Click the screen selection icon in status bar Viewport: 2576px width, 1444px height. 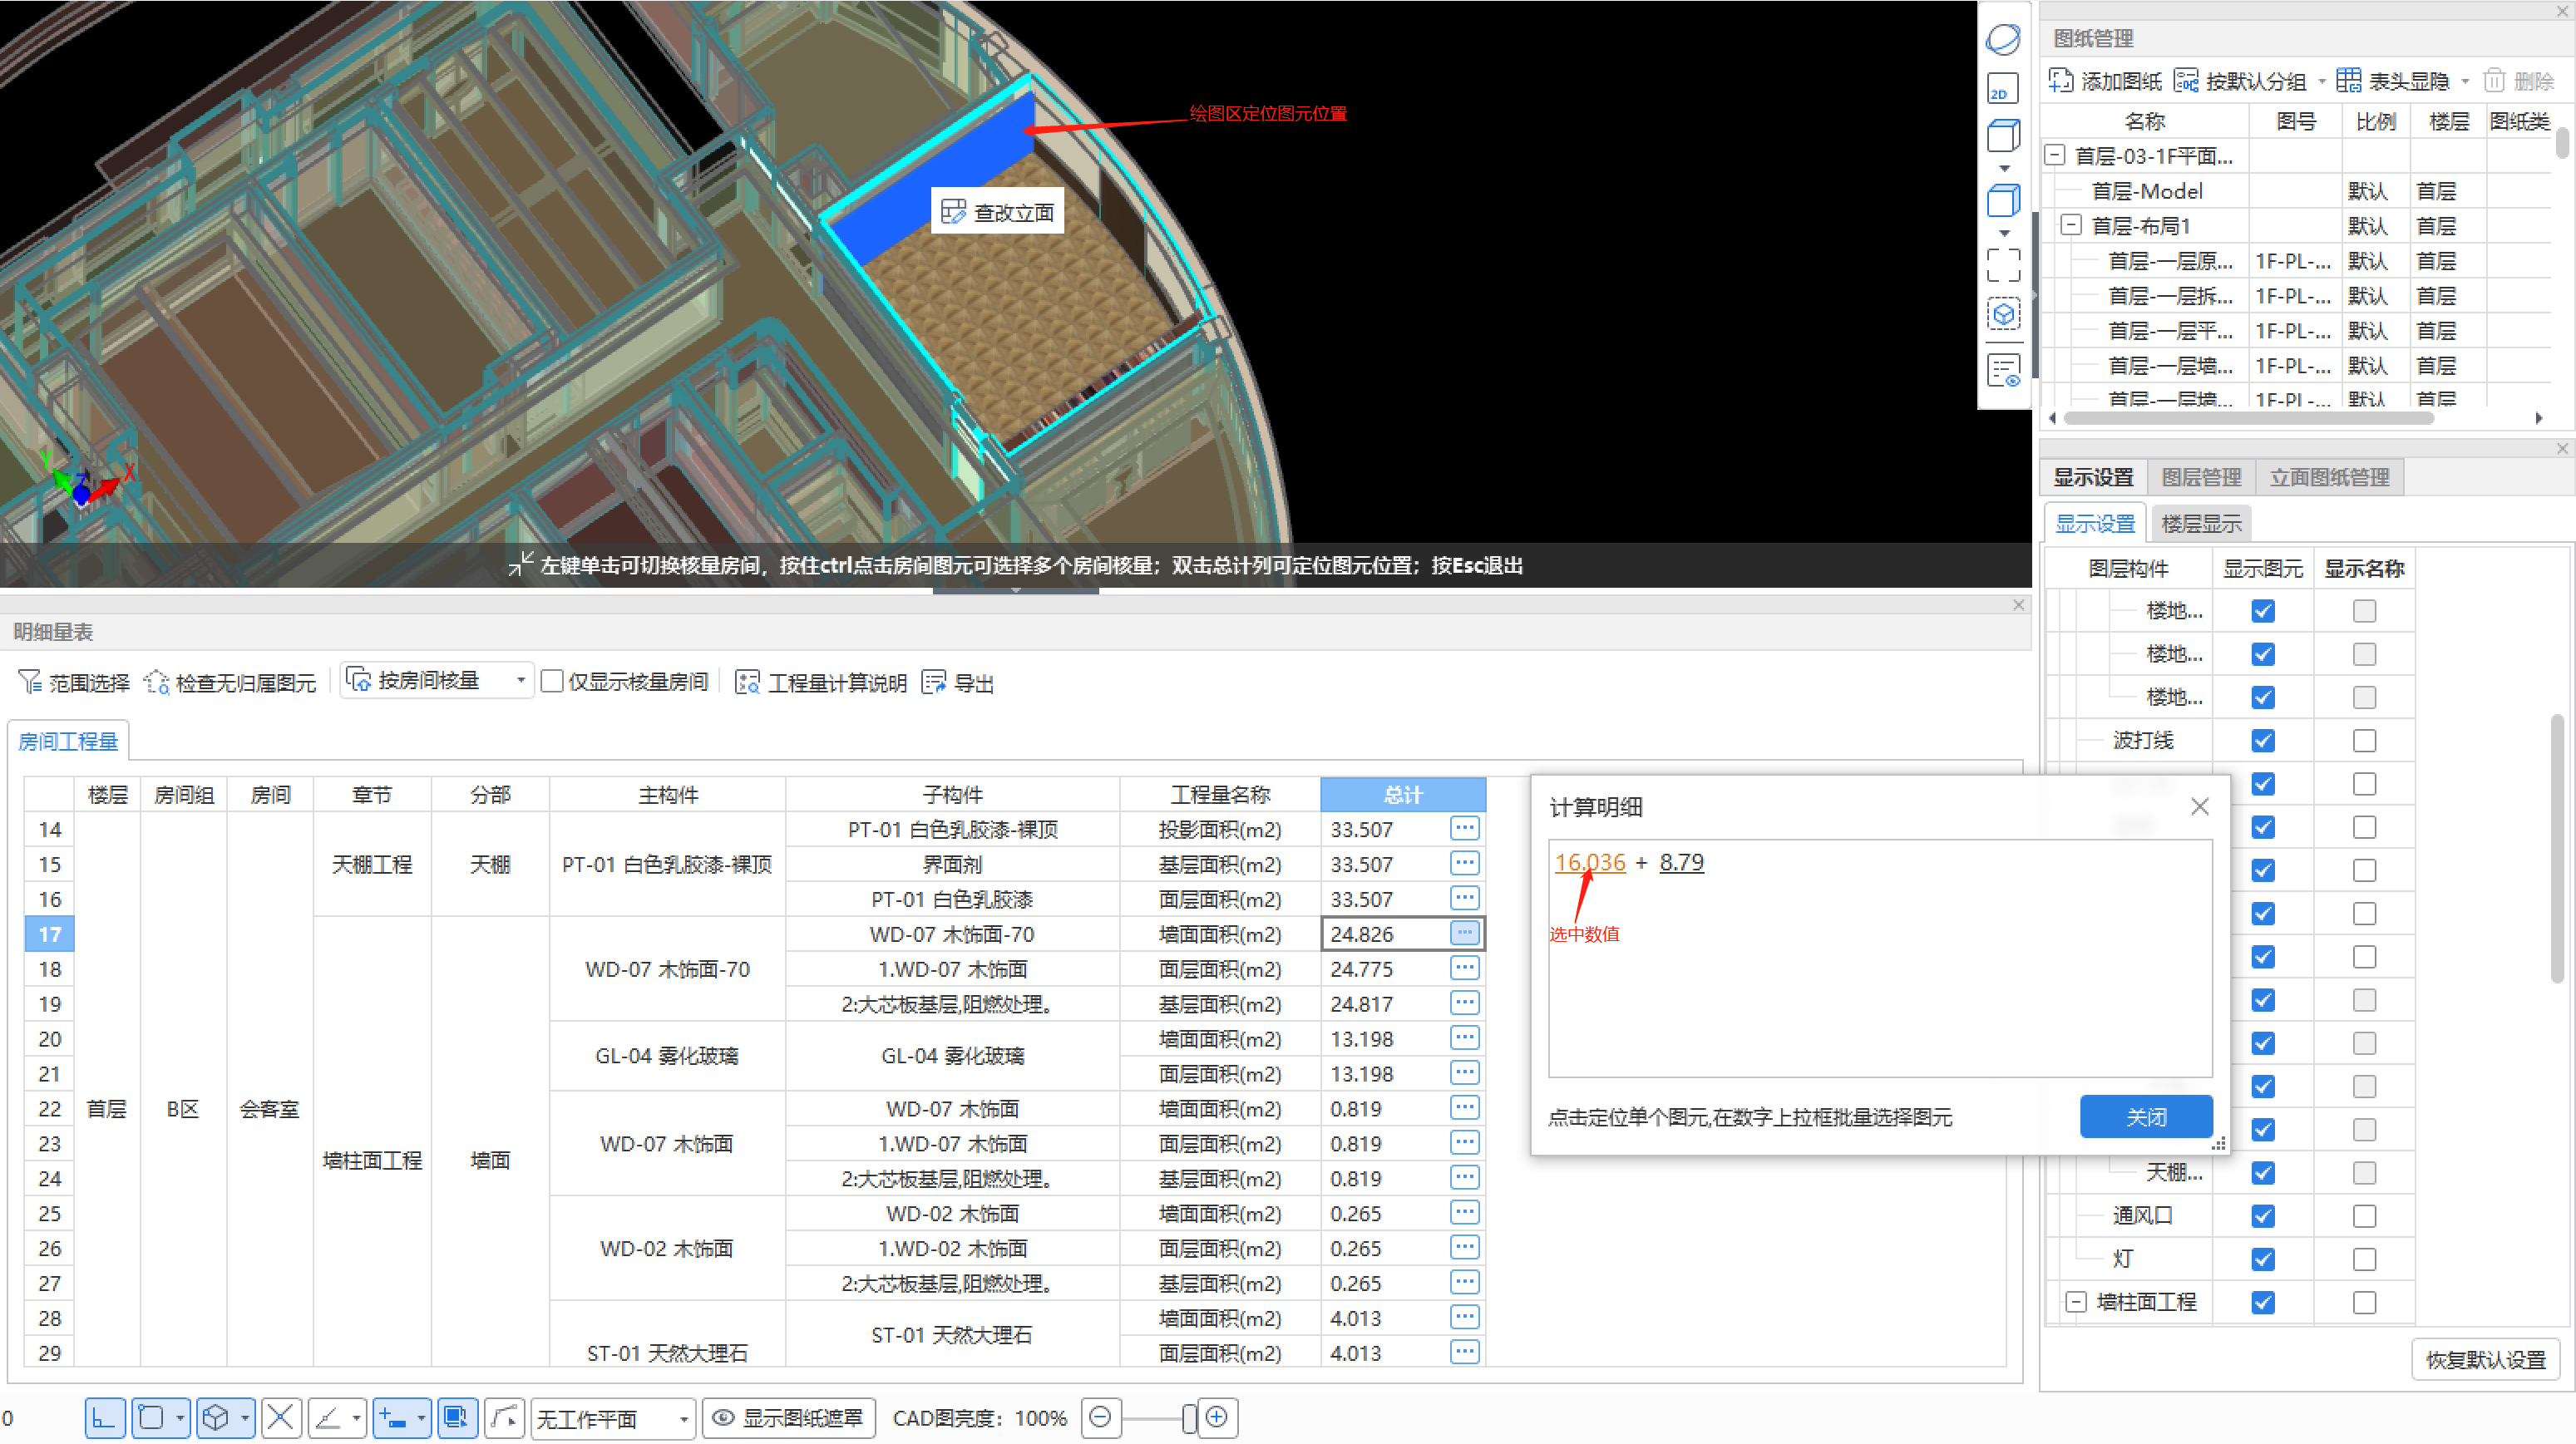tap(456, 1417)
